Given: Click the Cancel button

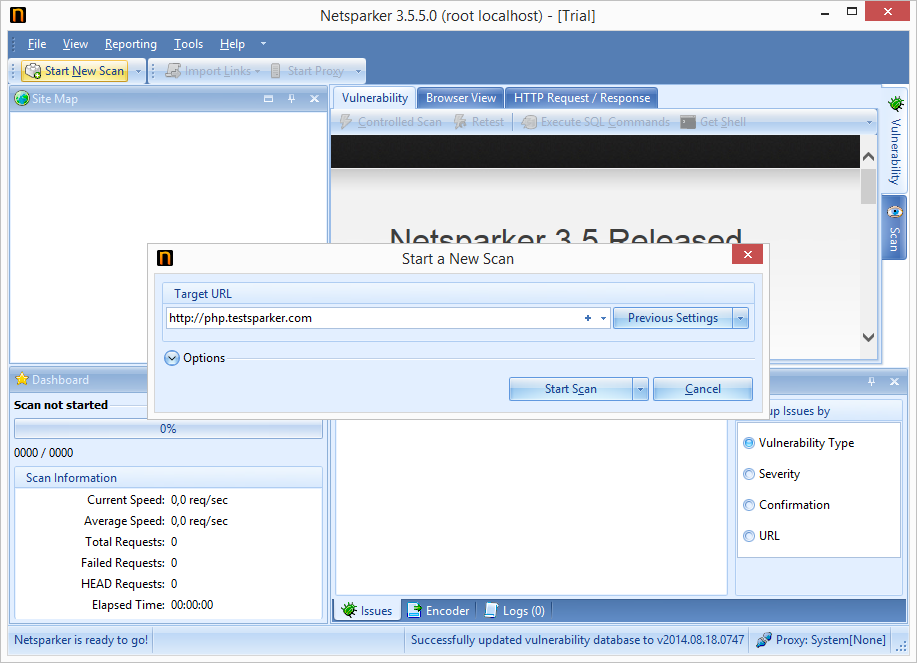Looking at the screenshot, I should pos(703,389).
